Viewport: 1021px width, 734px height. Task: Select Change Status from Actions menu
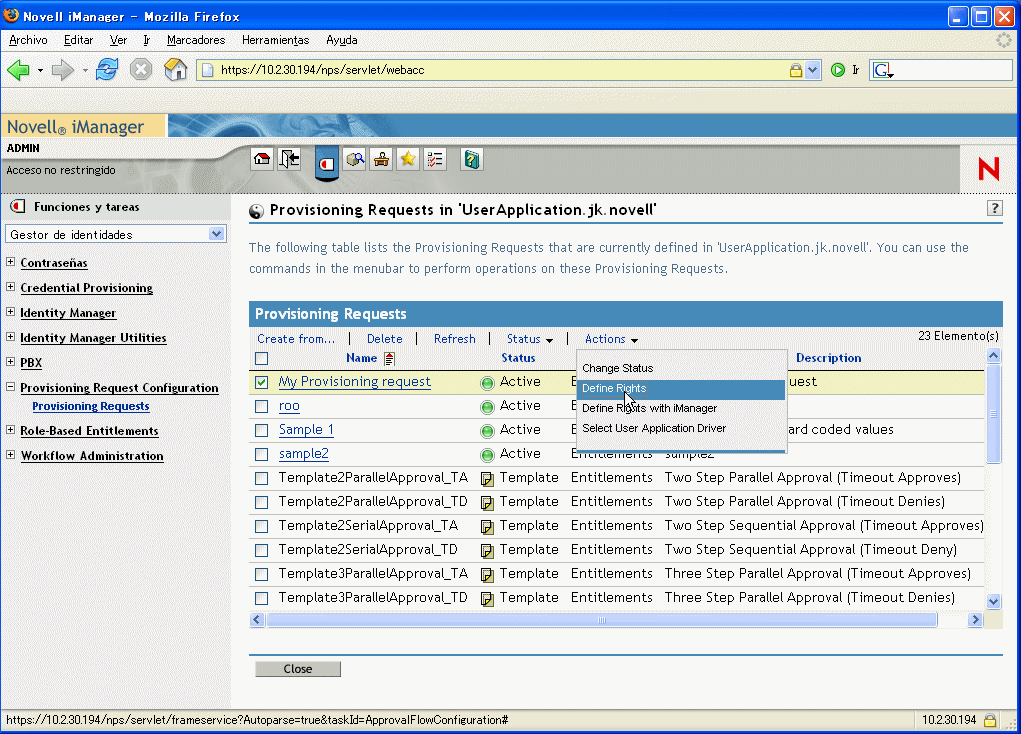pyautogui.click(x=617, y=368)
